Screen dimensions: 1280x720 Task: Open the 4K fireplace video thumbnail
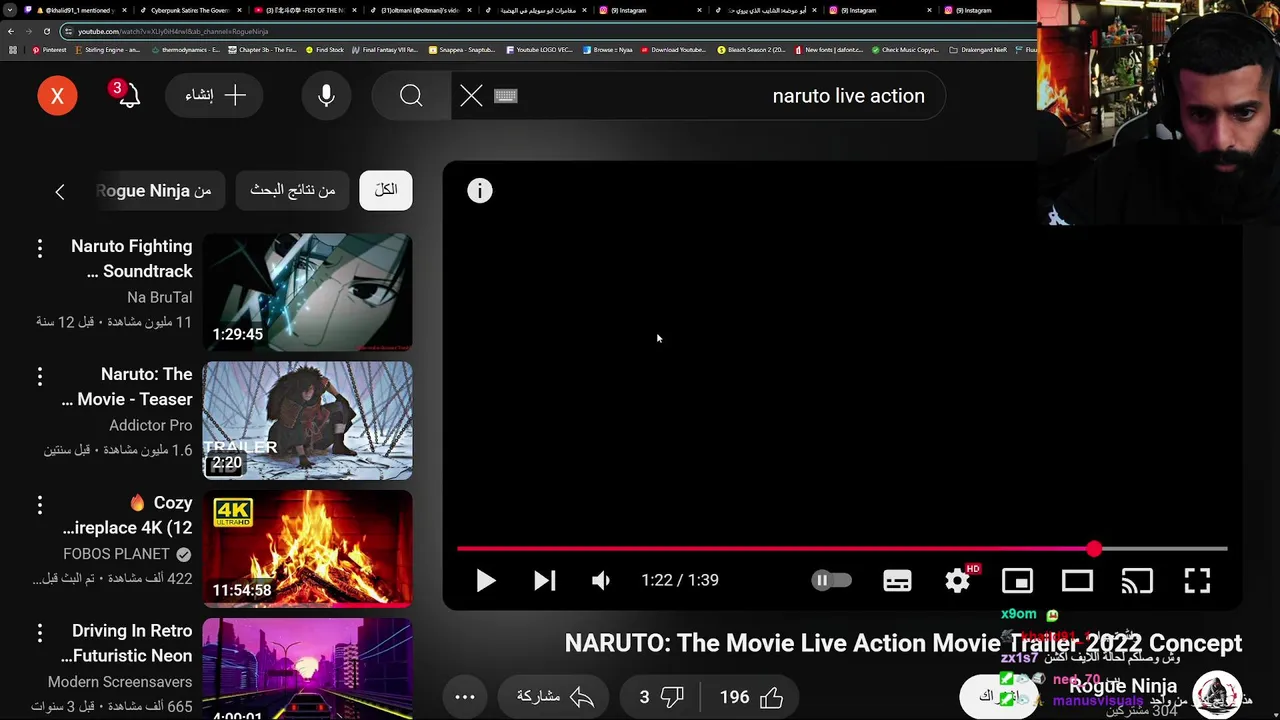click(x=308, y=549)
